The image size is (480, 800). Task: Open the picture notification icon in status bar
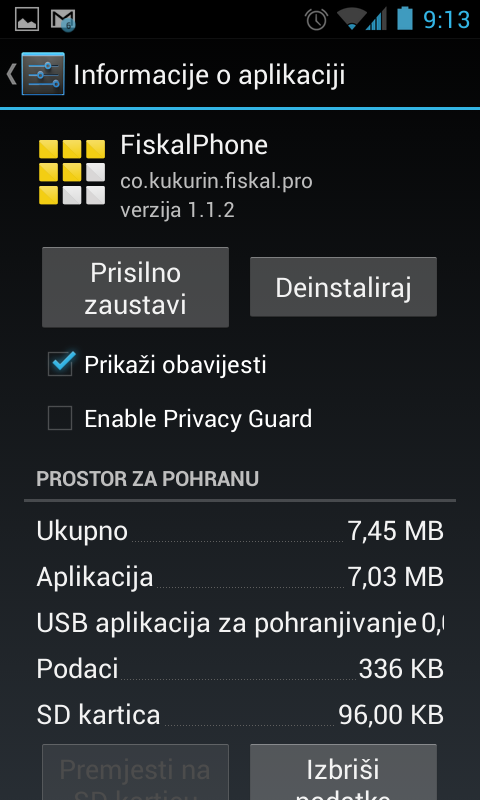[x=27, y=19]
